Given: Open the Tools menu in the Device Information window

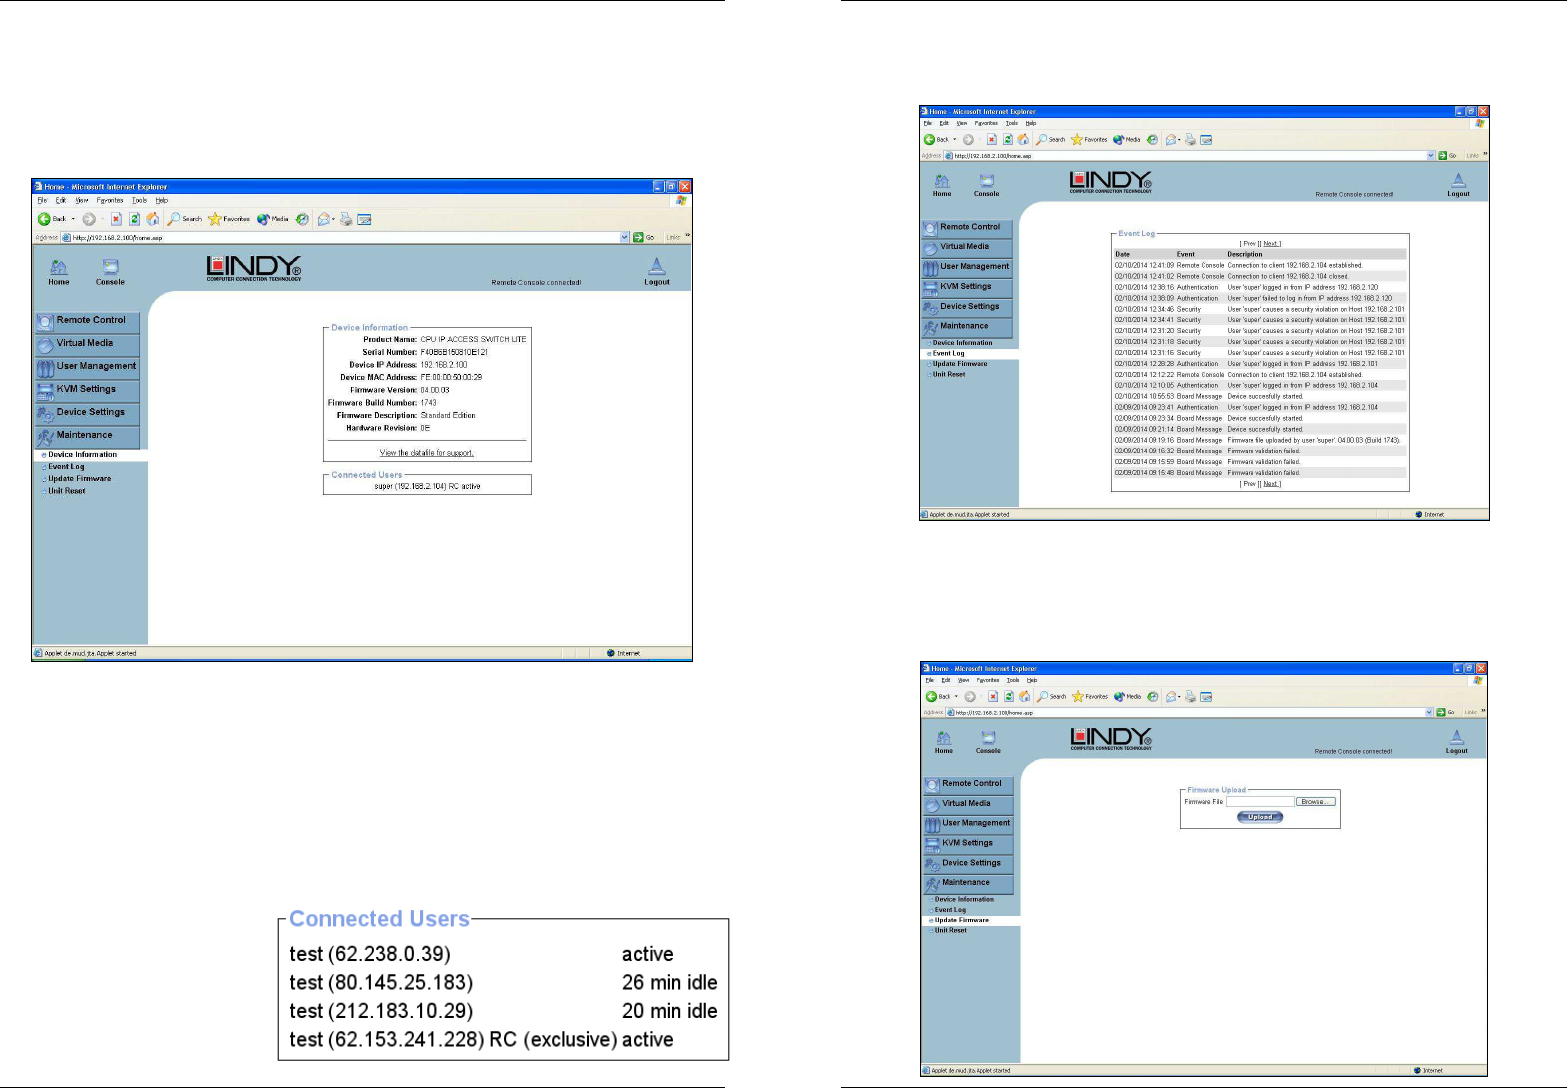Looking at the screenshot, I should 139,201.
